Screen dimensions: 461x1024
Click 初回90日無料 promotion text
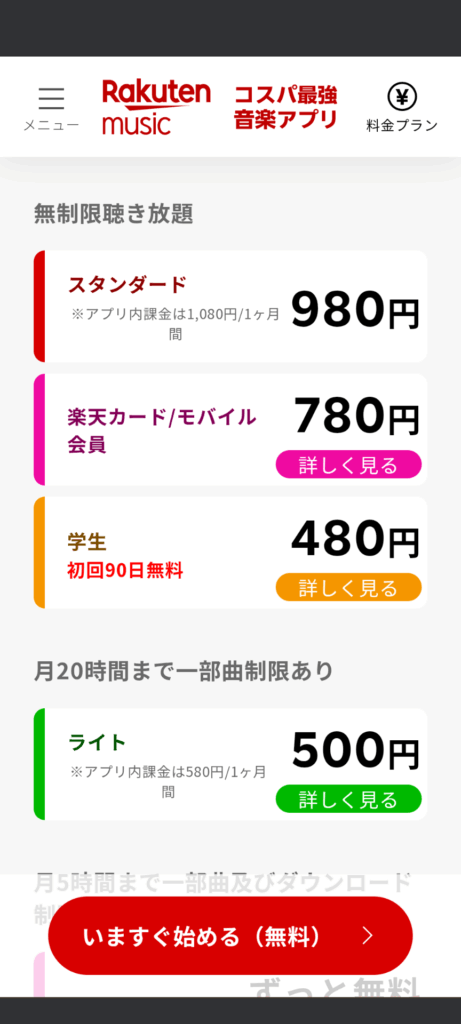tap(125, 571)
